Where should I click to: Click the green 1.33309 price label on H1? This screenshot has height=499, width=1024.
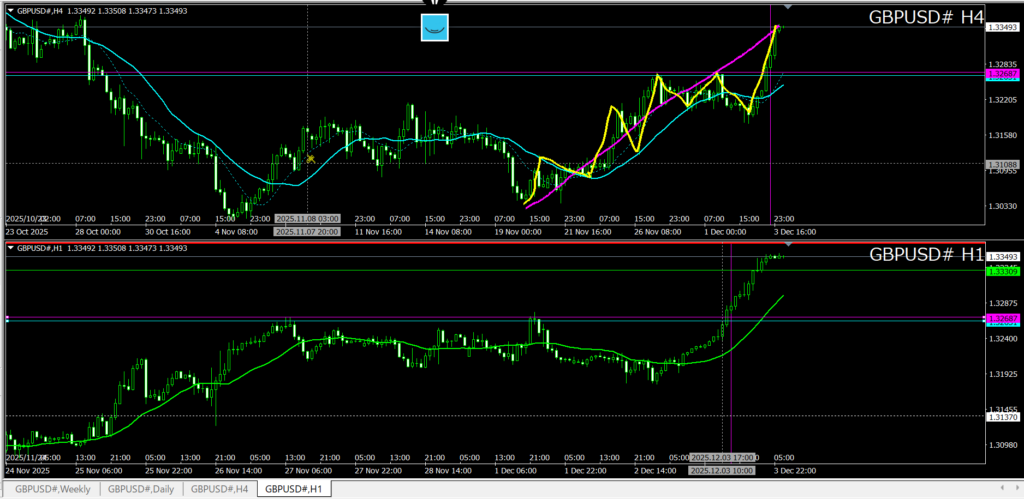tap(1002, 271)
